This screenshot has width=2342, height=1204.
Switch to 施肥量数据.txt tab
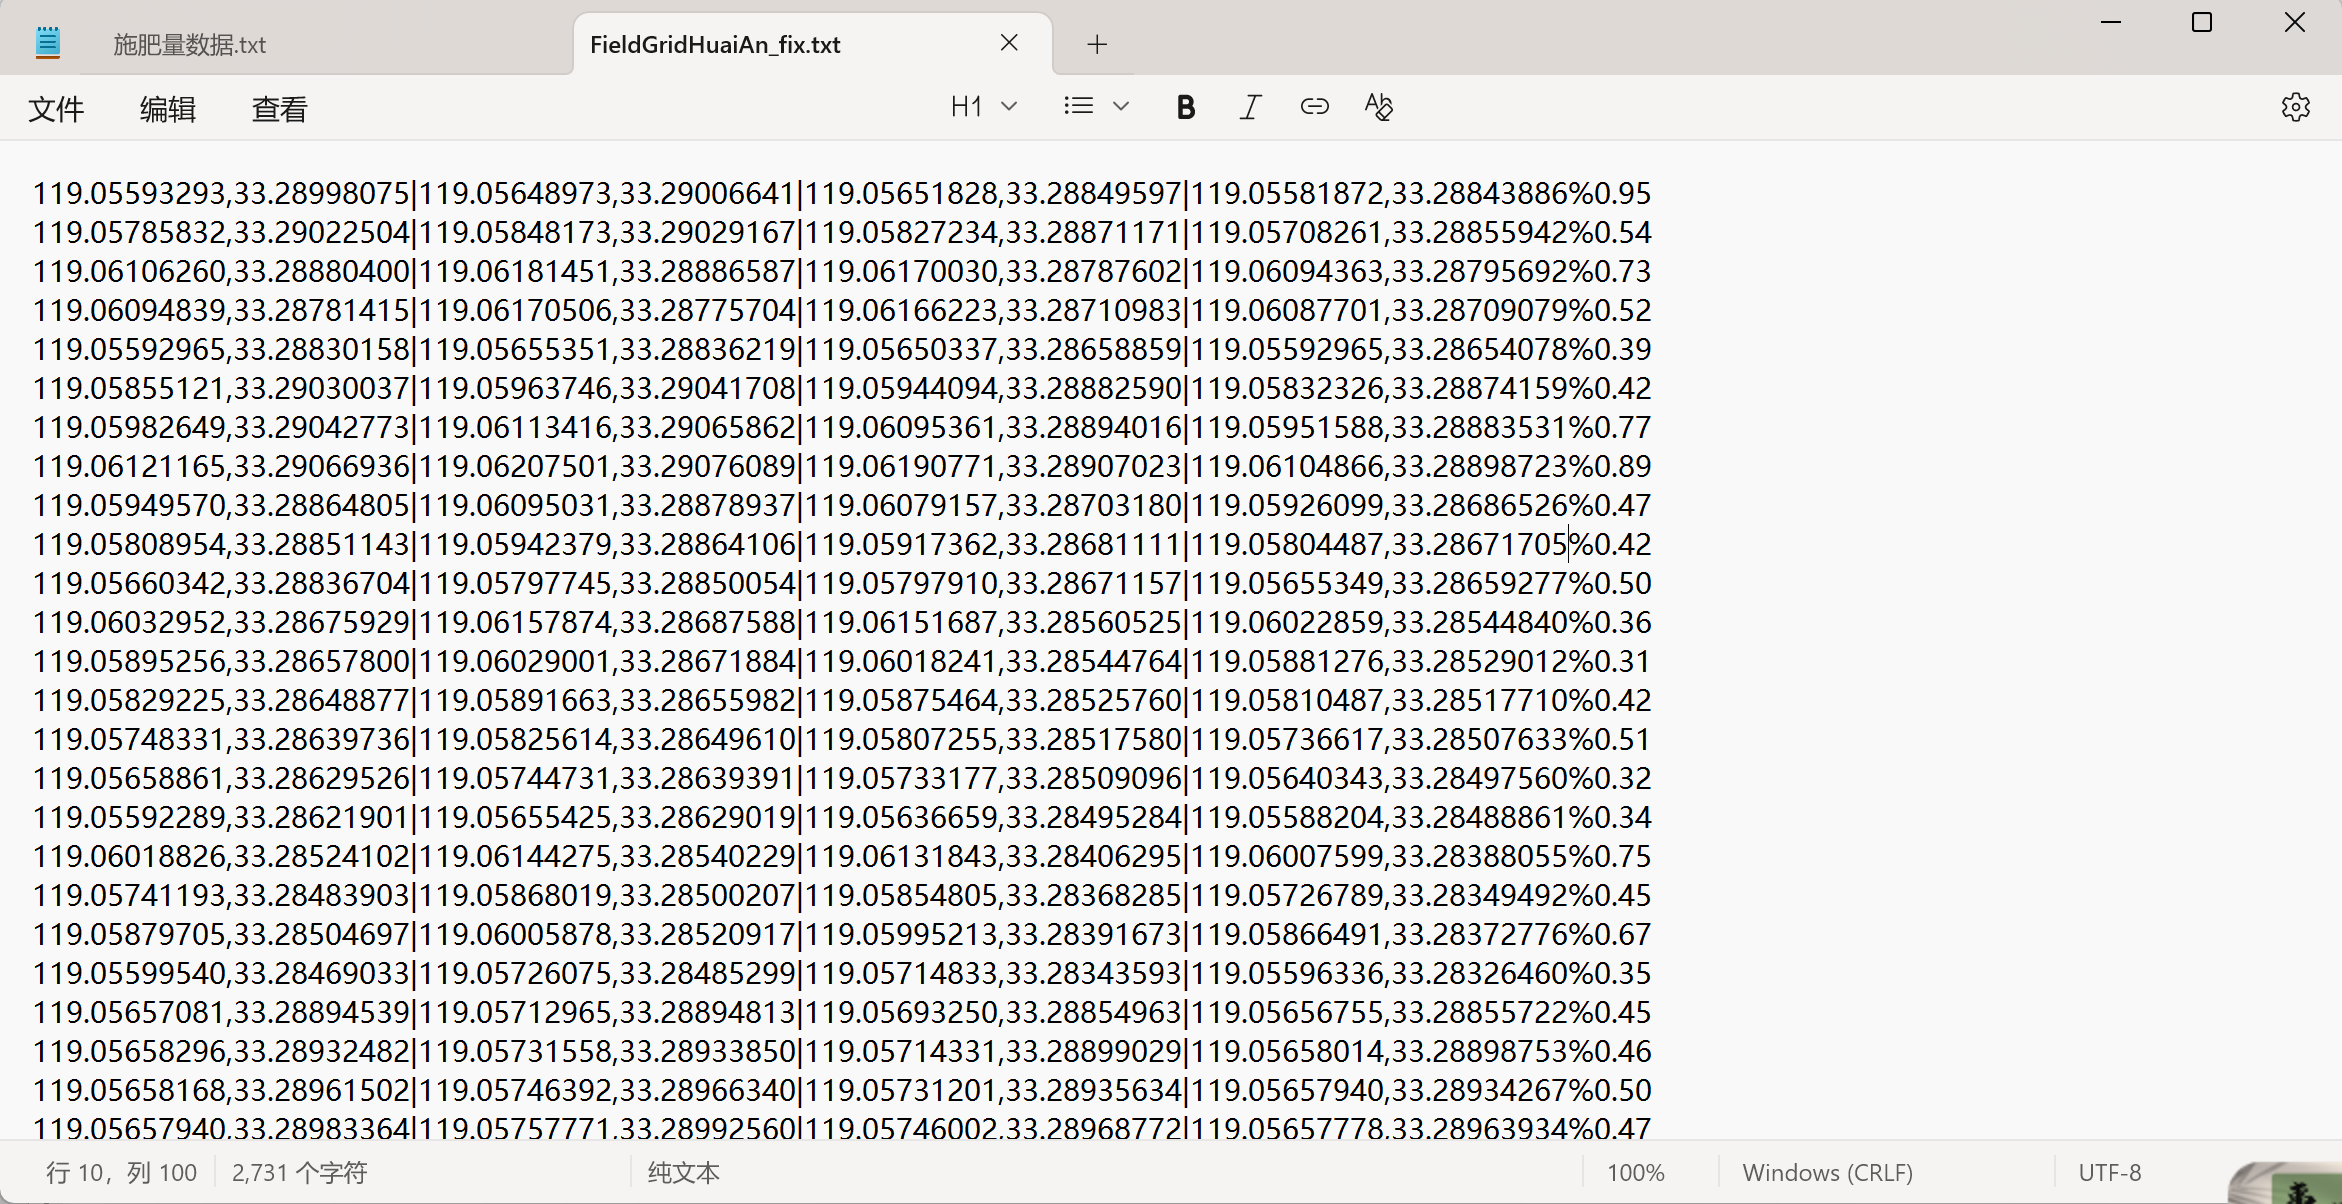click(x=190, y=45)
